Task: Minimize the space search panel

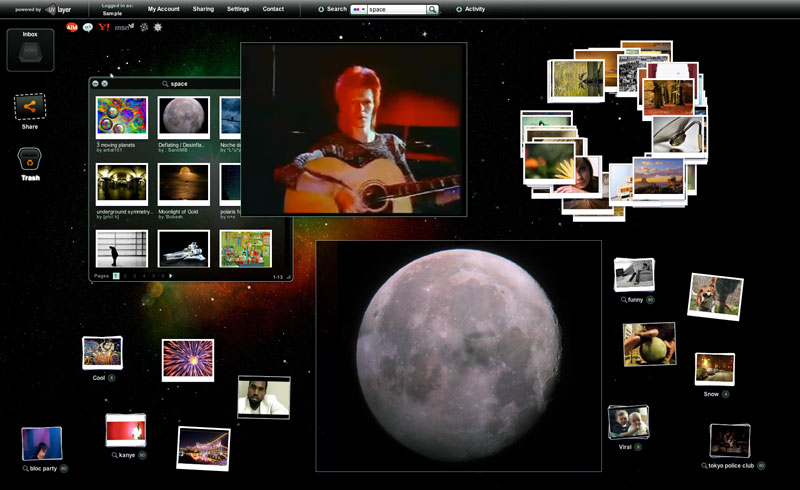Action: click(x=95, y=83)
